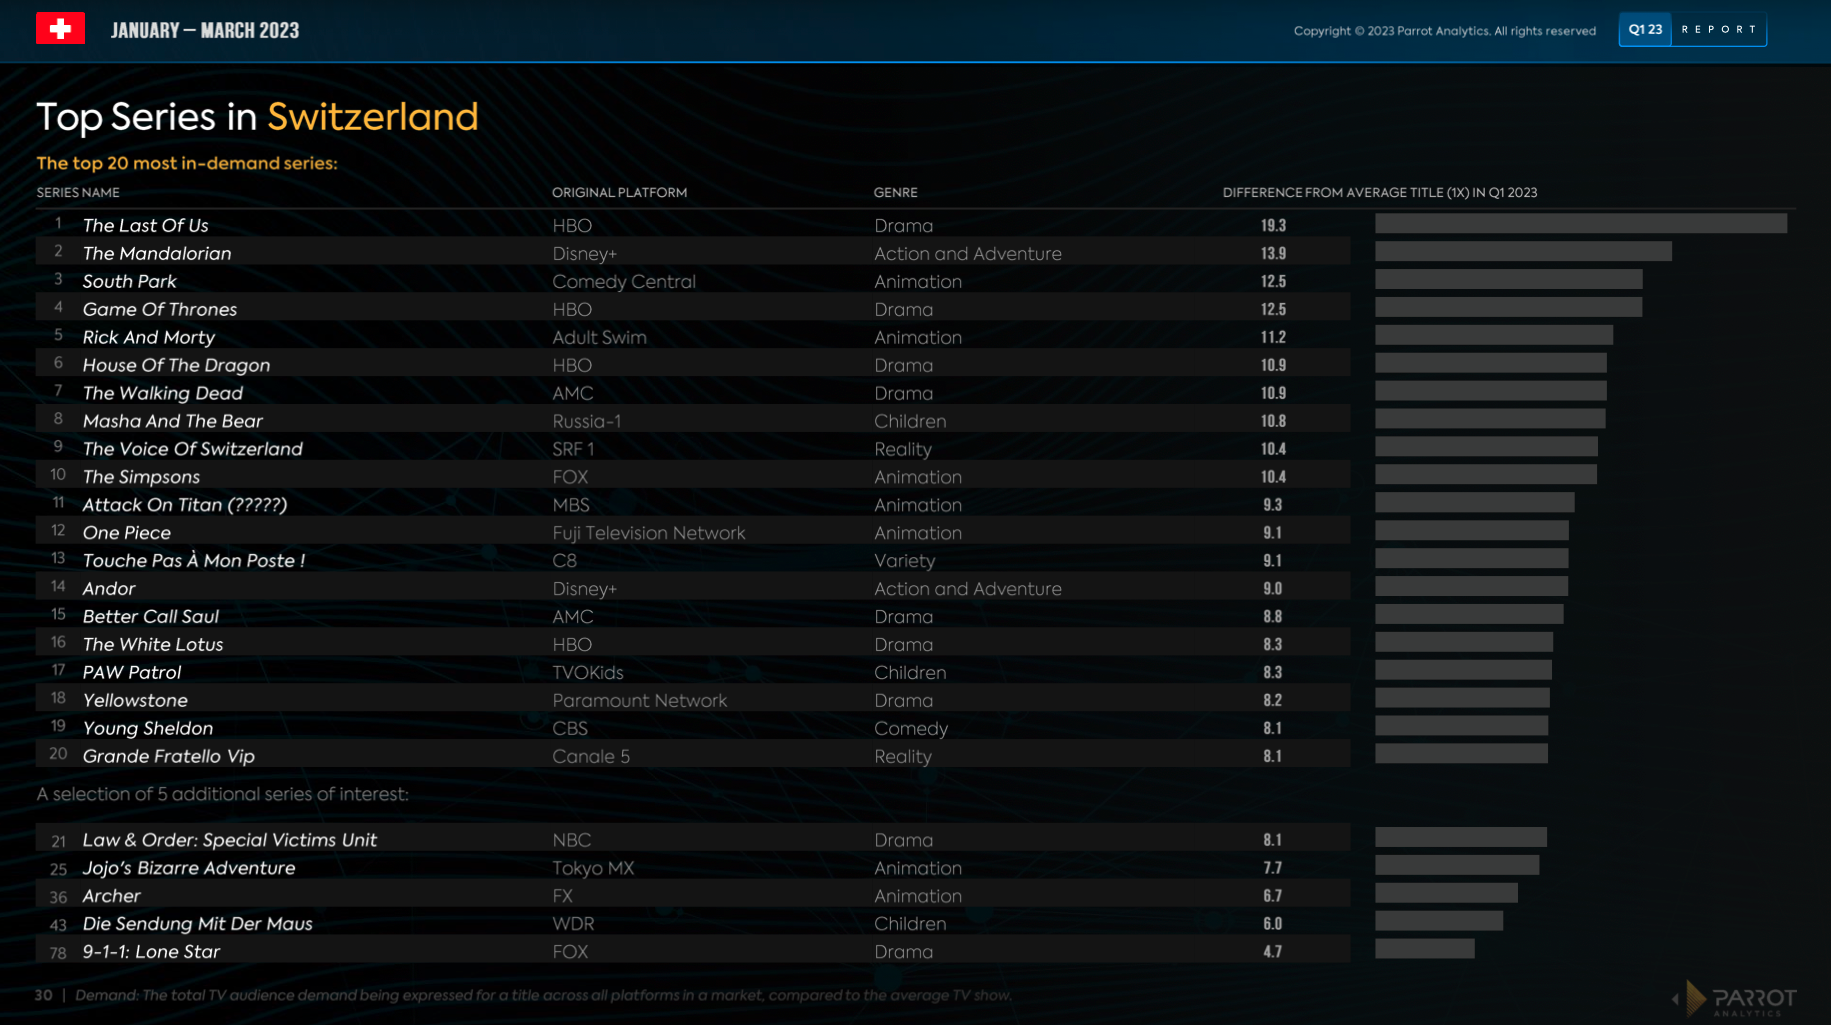Select 'Archer' series name
Screen dimensions: 1831x1025
[x=111, y=896]
